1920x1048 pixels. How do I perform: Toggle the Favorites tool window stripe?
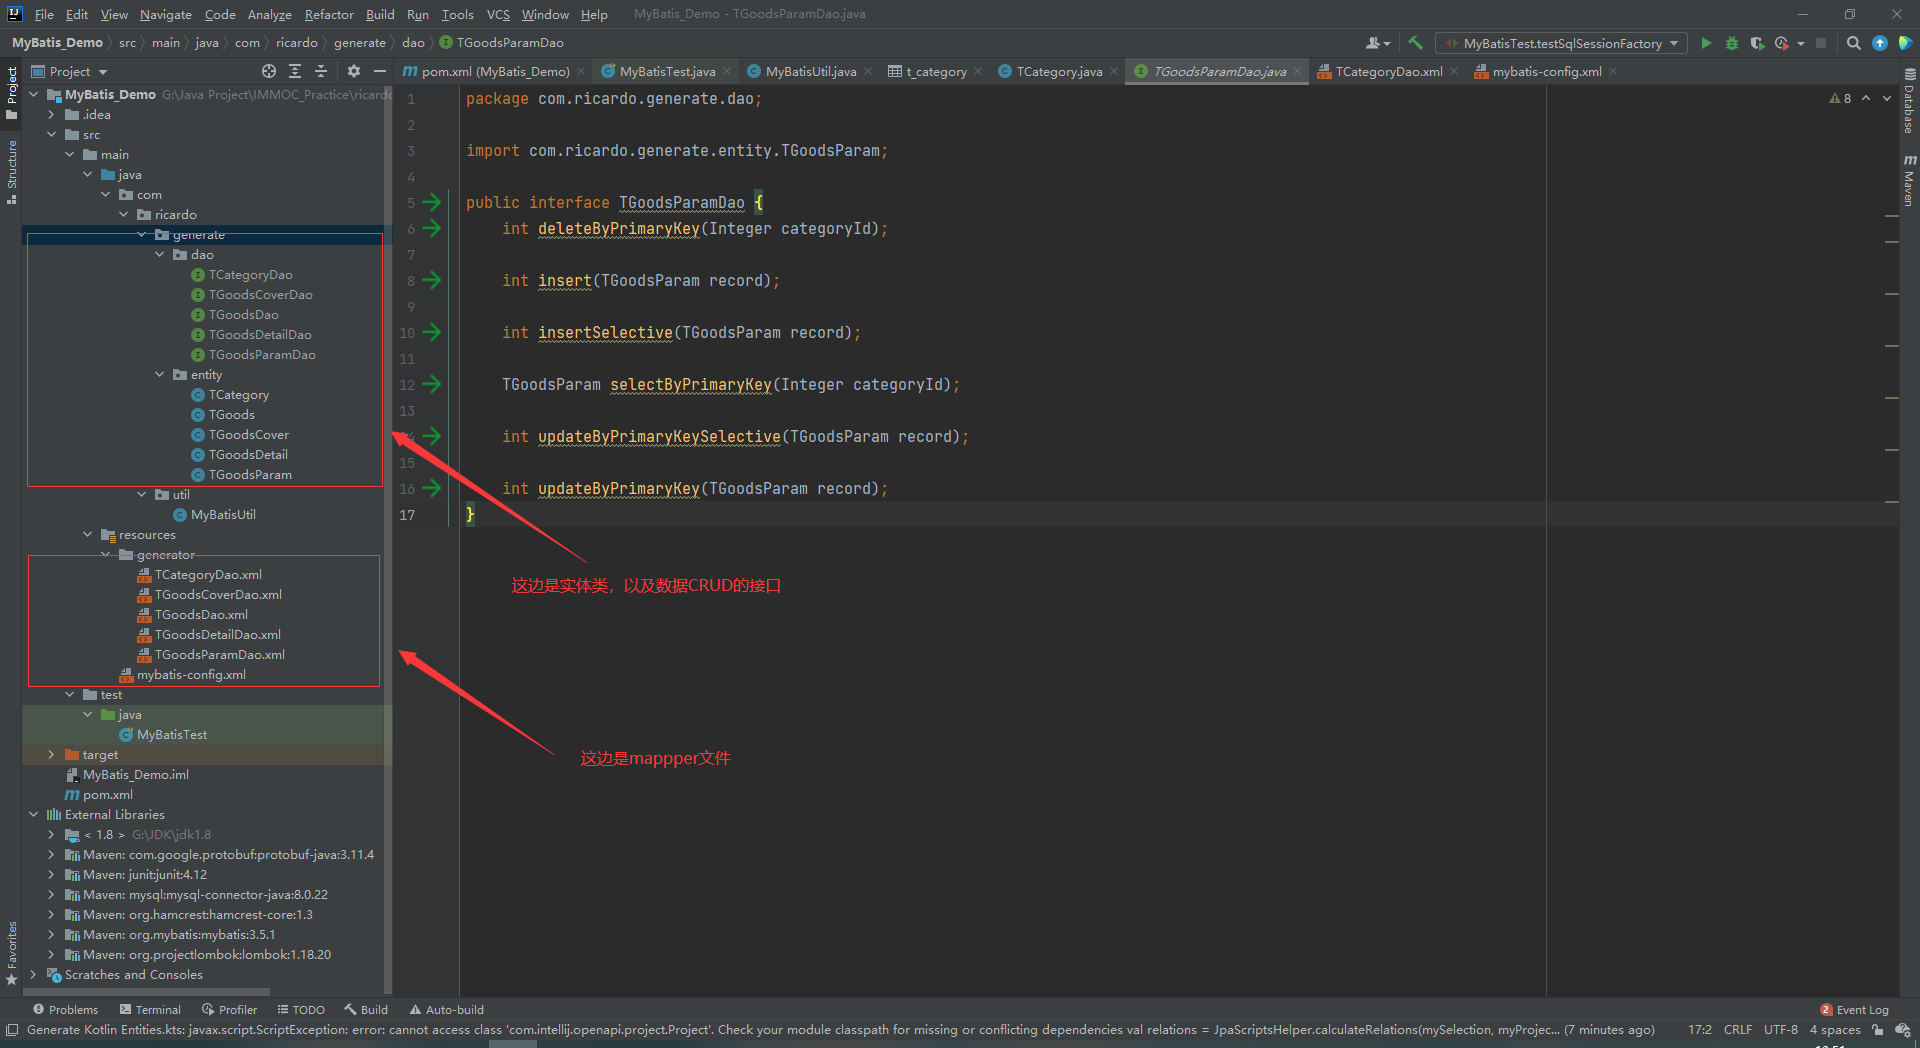(x=12, y=953)
